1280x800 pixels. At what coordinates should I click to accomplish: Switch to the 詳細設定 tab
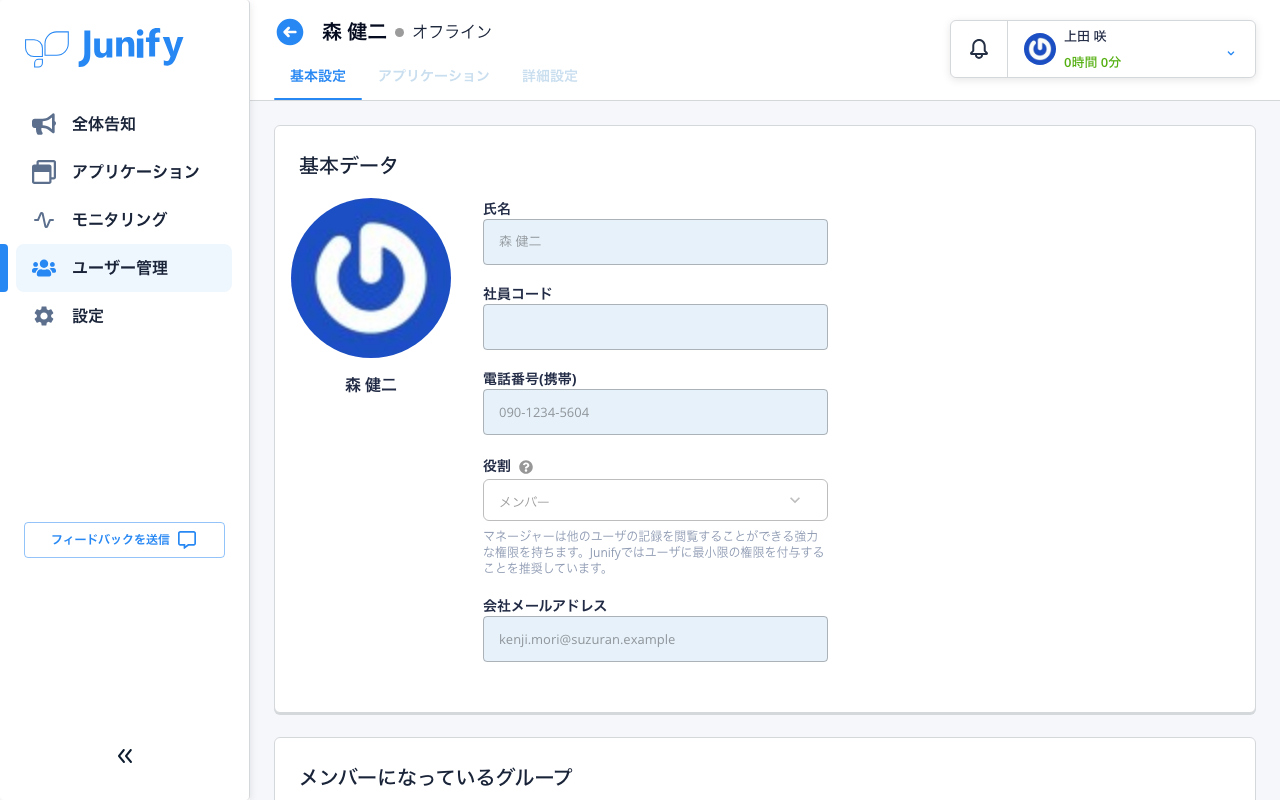(550, 76)
